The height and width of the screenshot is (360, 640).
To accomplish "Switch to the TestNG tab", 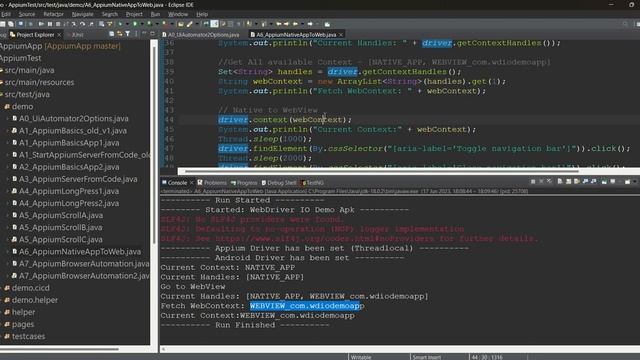I will point(313,182).
